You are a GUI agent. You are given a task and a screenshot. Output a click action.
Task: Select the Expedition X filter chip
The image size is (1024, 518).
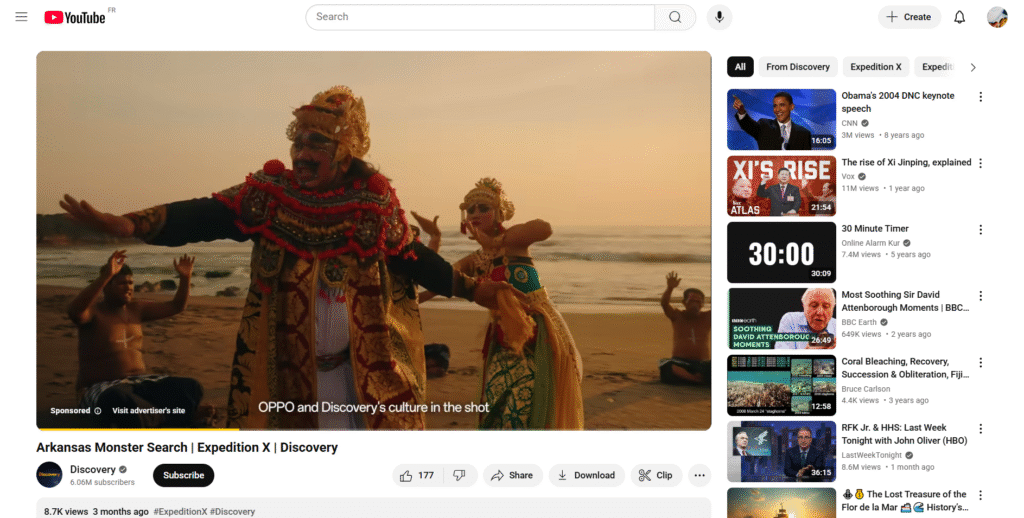point(875,67)
